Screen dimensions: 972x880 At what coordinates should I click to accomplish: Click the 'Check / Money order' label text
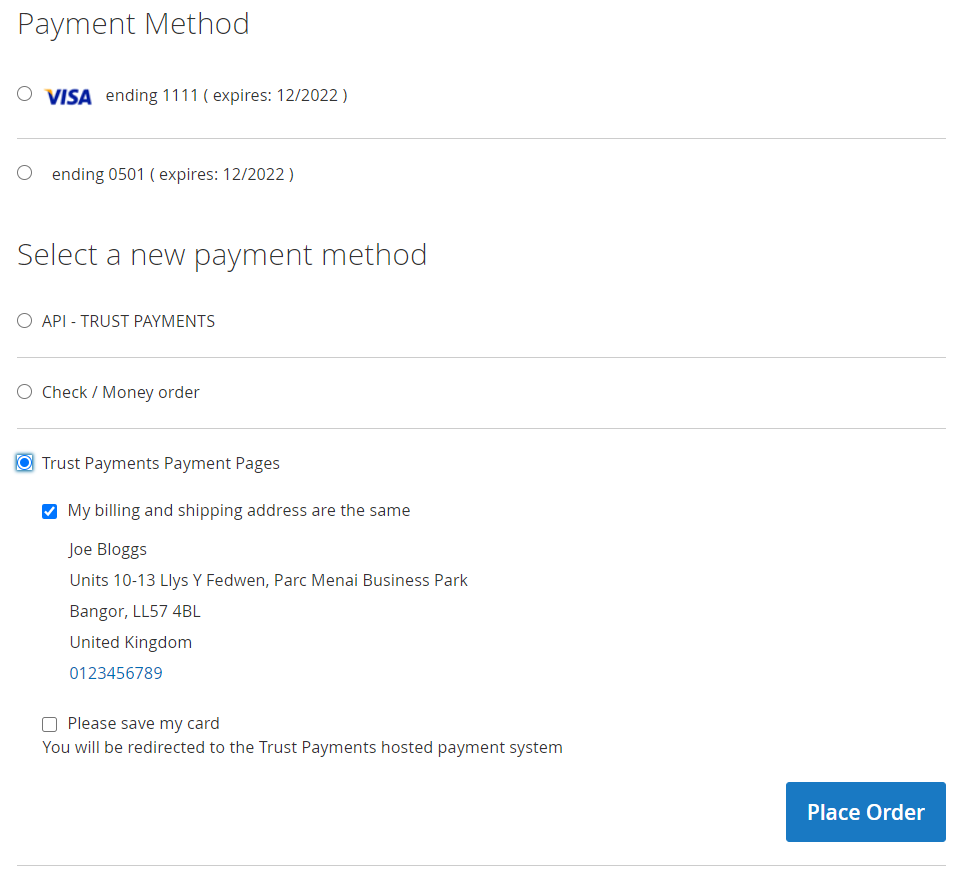120,392
